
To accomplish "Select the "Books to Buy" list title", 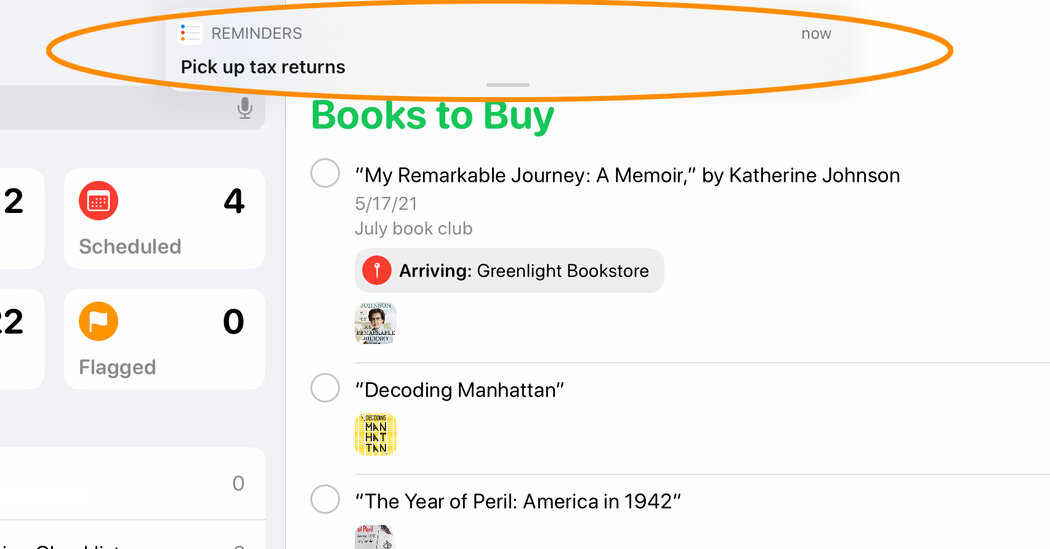I will [433, 115].
